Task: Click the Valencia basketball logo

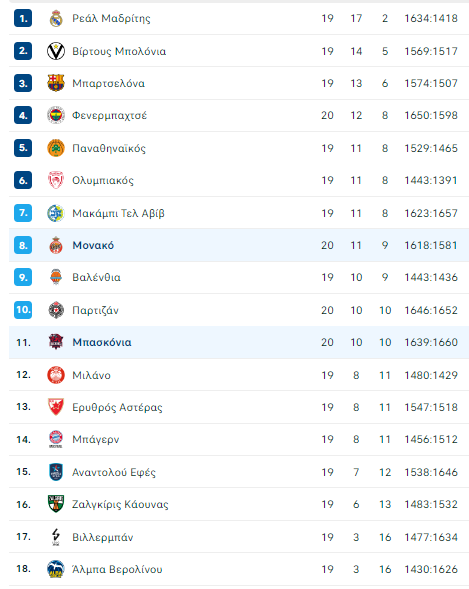Action: point(56,277)
